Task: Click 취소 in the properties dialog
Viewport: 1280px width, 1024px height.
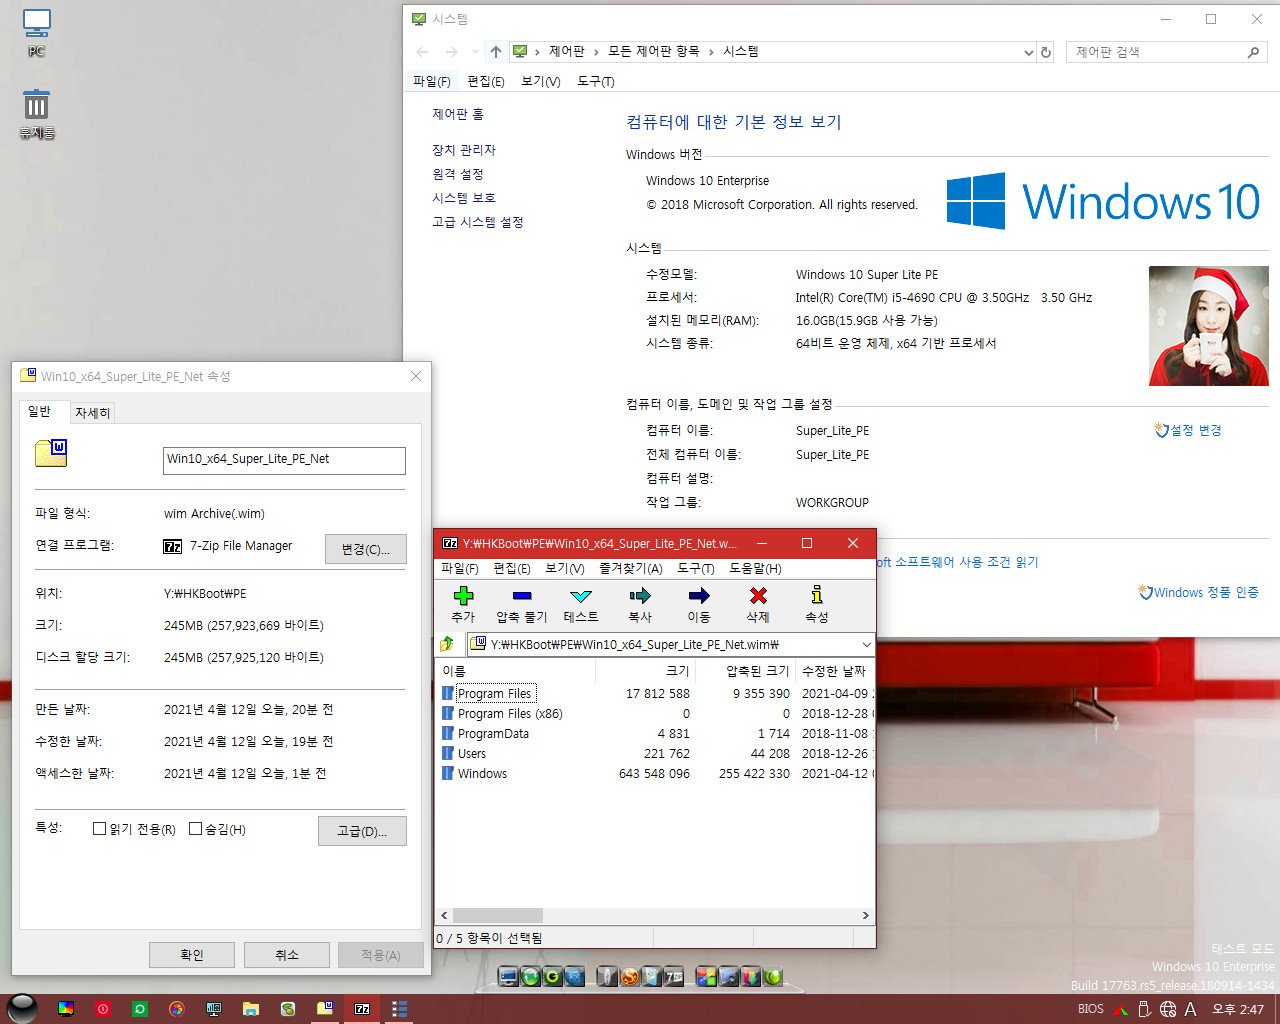Action: point(287,955)
